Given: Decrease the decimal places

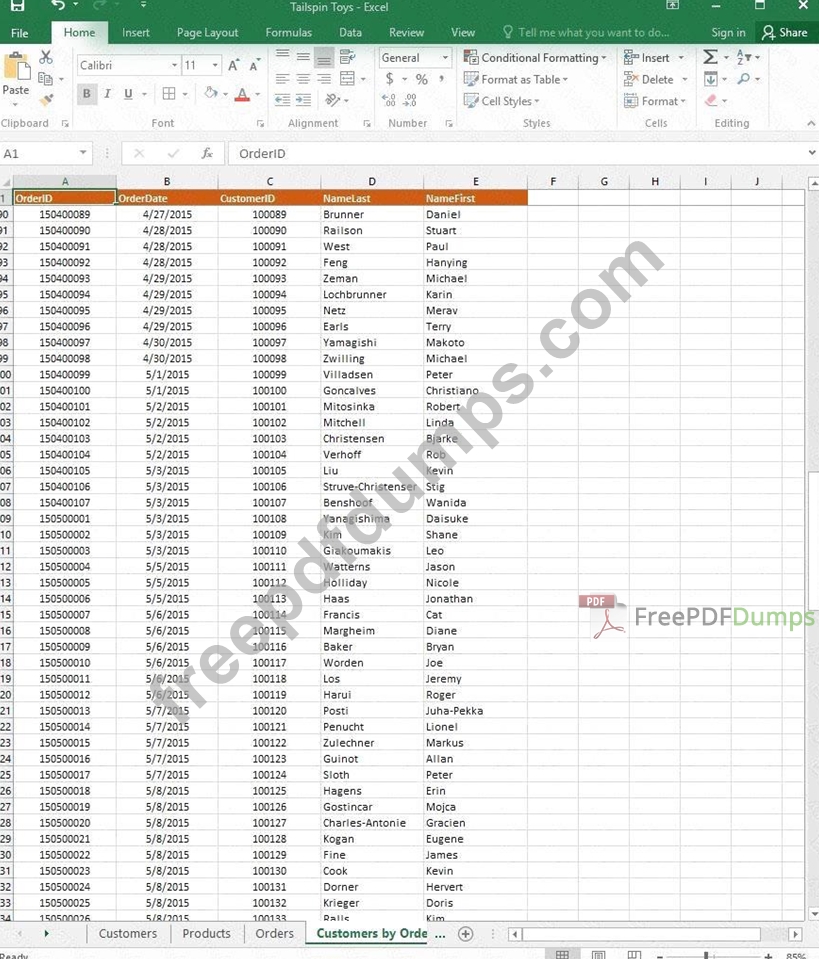Looking at the screenshot, I should coord(410,100).
